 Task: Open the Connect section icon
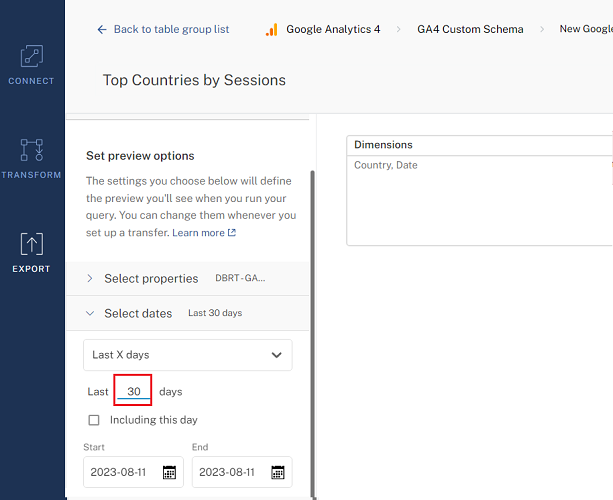[32, 56]
